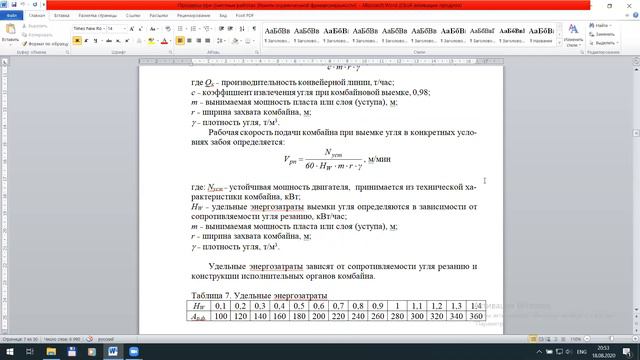
Task: Click the Numbering list icon
Action: tap(194, 29)
